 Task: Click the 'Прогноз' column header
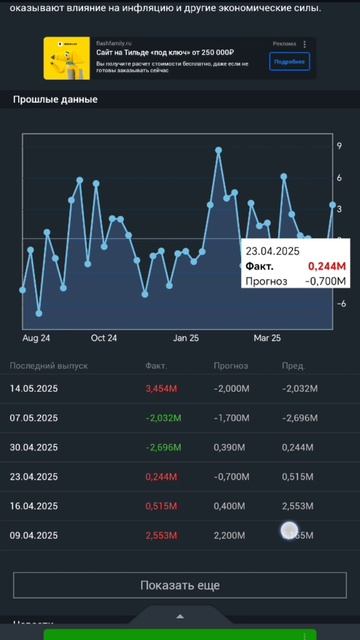tap(231, 366)
